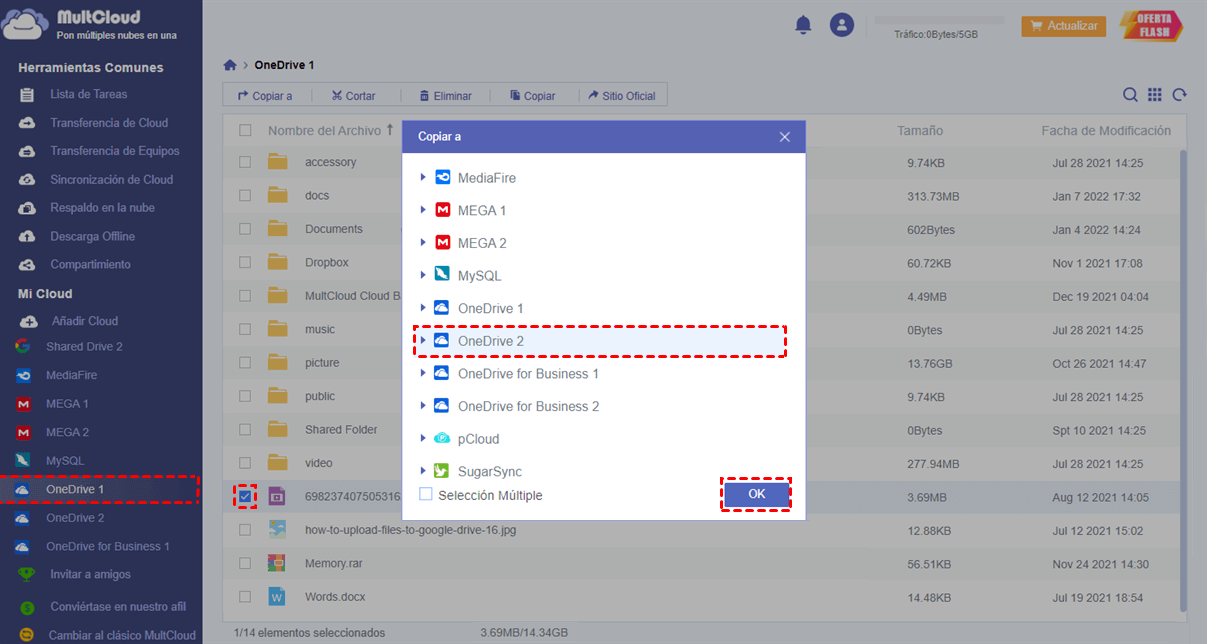This screenshot has height=644, width=1207.
Task: Expand OneDrive 2 in Copiar a dialog
Action: (x=423, y=341)
